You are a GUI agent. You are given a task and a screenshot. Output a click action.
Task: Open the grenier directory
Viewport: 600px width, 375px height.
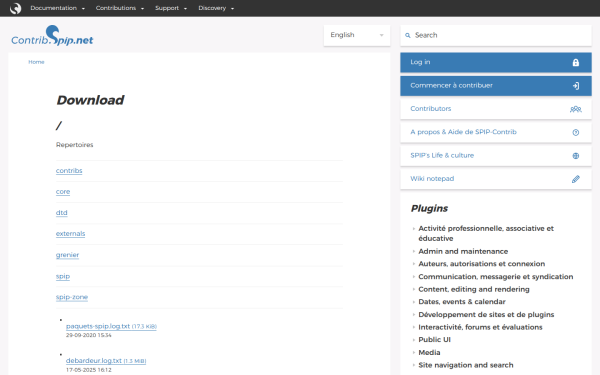click(x=67, y=255)
